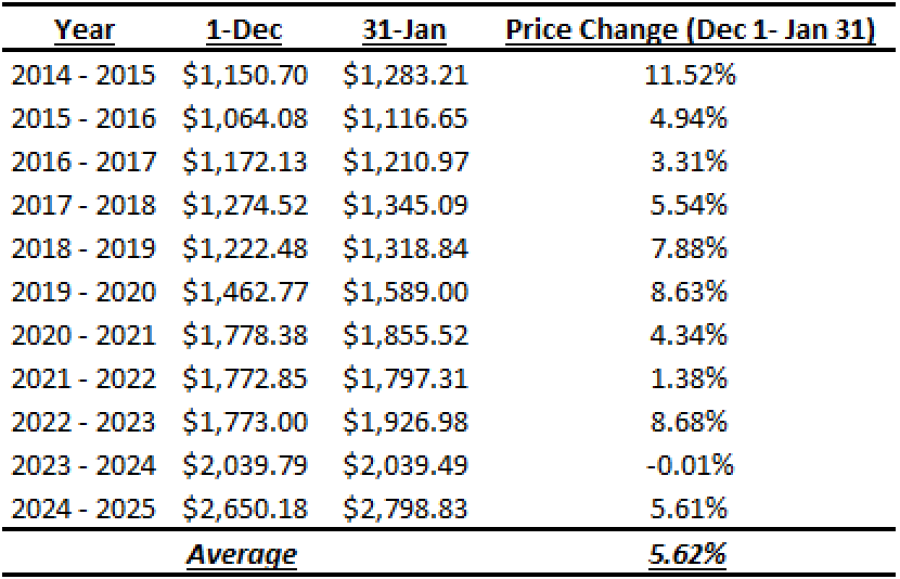Click the Year column header

84,30
